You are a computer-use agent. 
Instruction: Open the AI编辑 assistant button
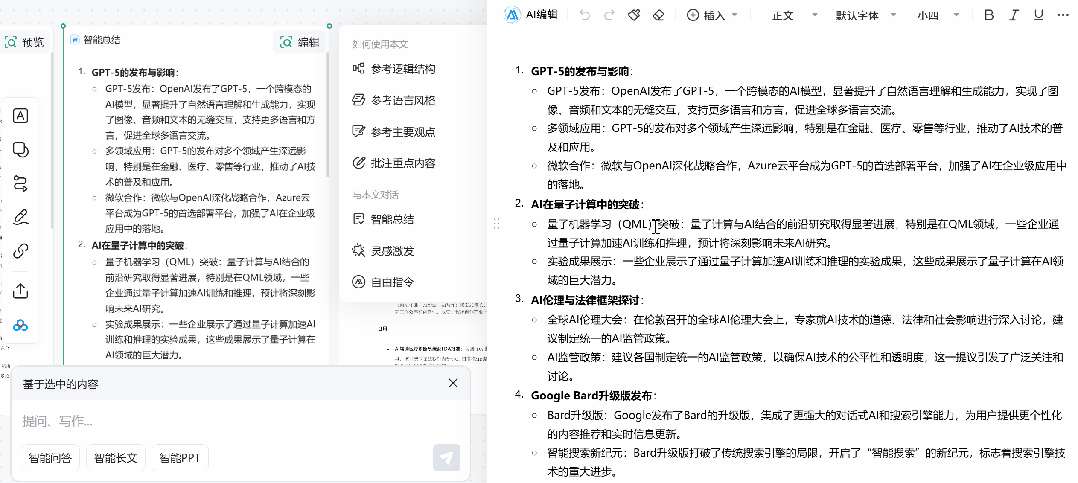[x=531, y=14]
